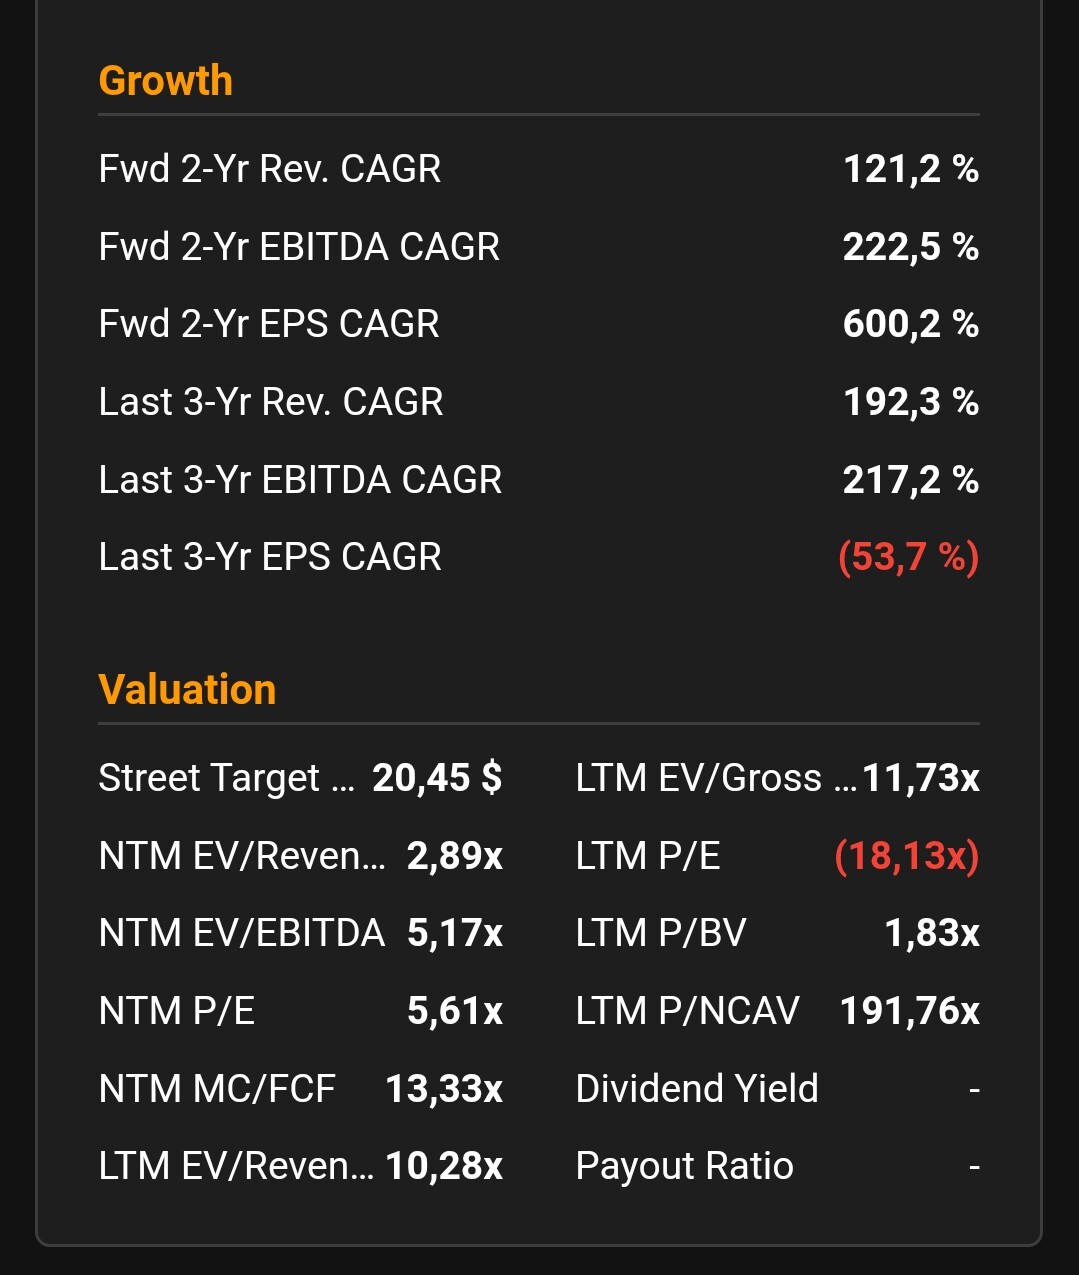
Task: Tap the Growth section heading
Action: point(165,81)
